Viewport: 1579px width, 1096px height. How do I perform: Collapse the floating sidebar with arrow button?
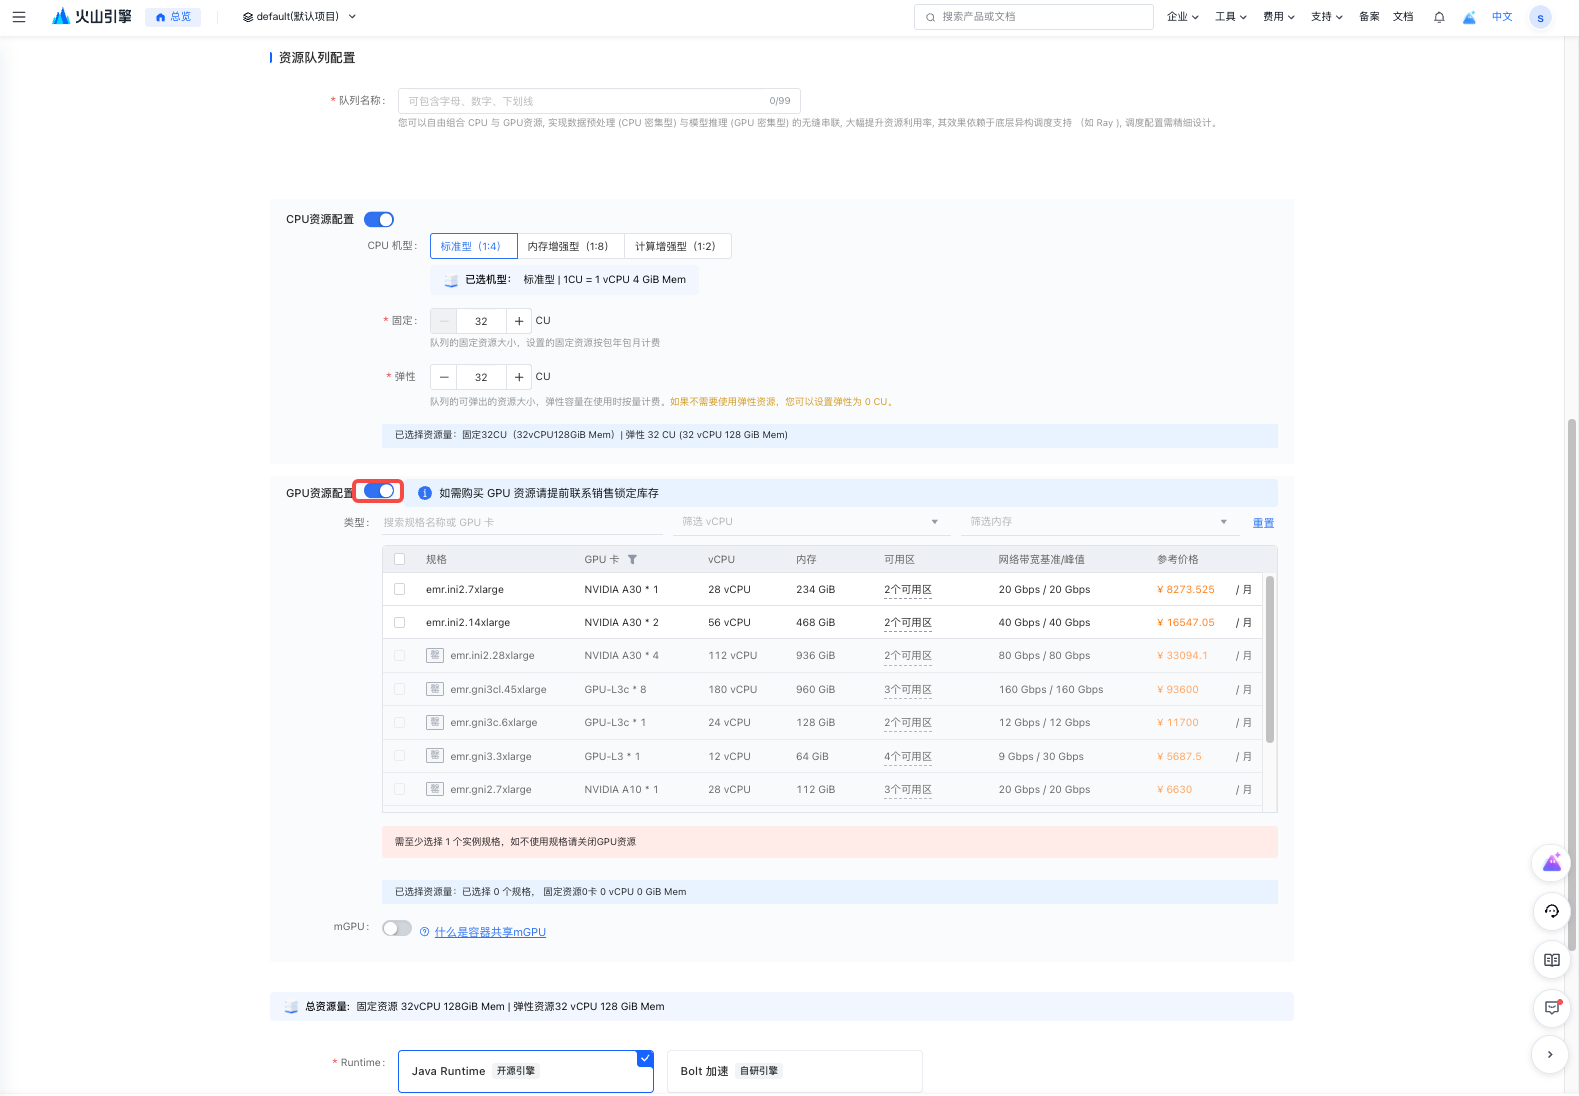tap(1550, 1054)
